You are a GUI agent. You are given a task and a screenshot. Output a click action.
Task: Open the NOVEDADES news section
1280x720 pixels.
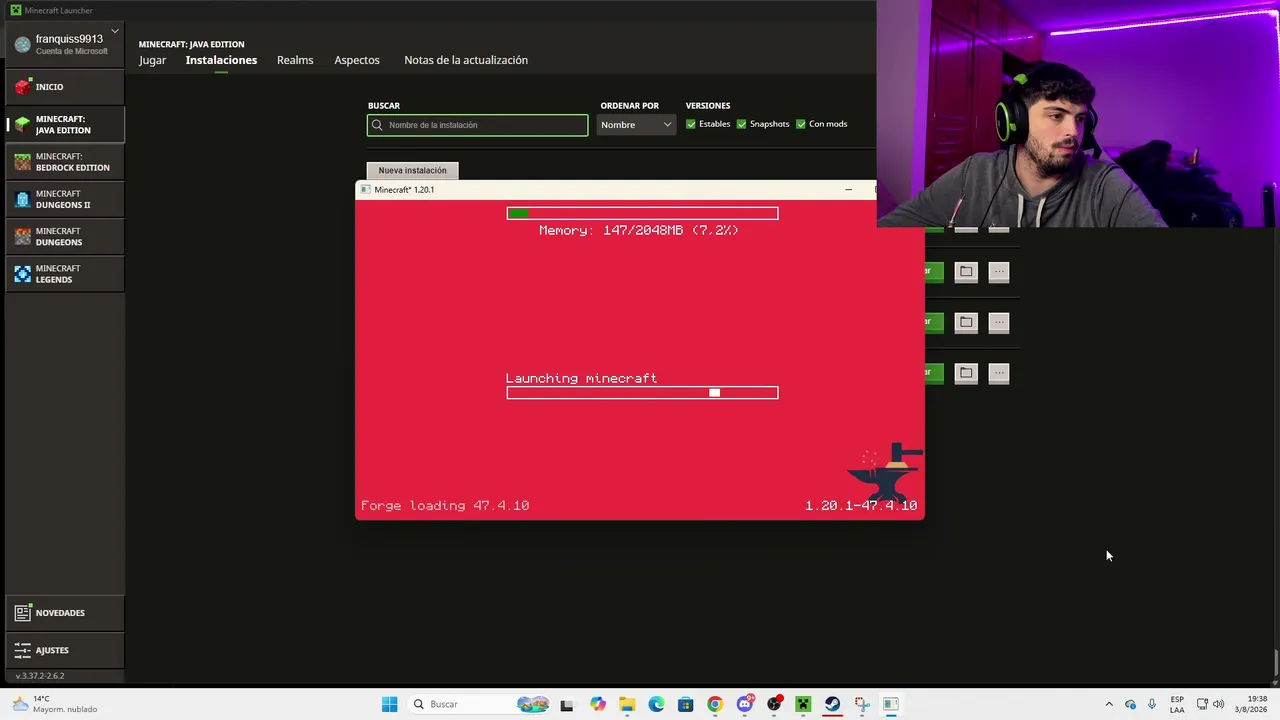[x=65, y=613]
